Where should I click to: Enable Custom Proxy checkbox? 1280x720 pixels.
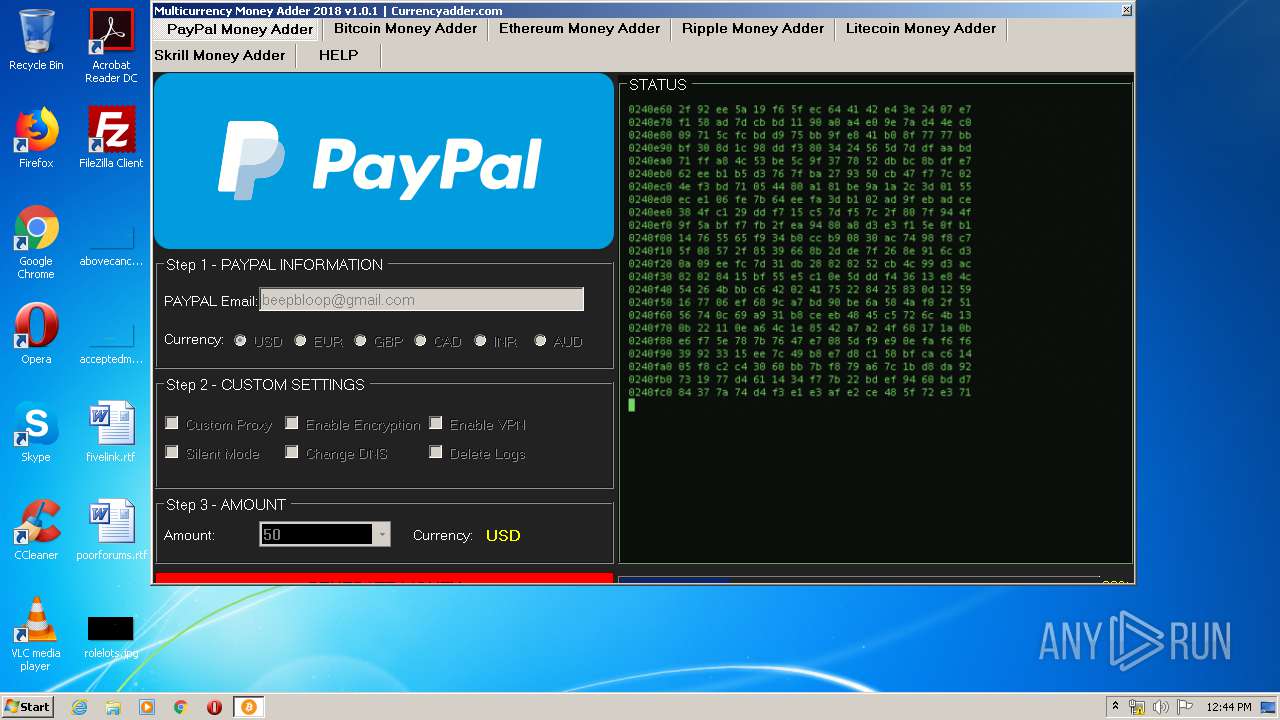tap(172, 424)
